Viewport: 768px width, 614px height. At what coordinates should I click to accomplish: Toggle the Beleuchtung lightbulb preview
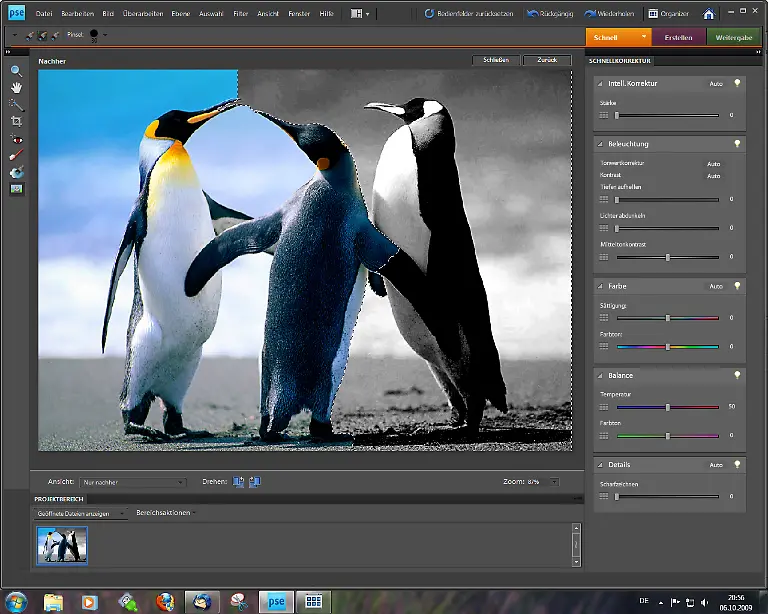[737, 144]
